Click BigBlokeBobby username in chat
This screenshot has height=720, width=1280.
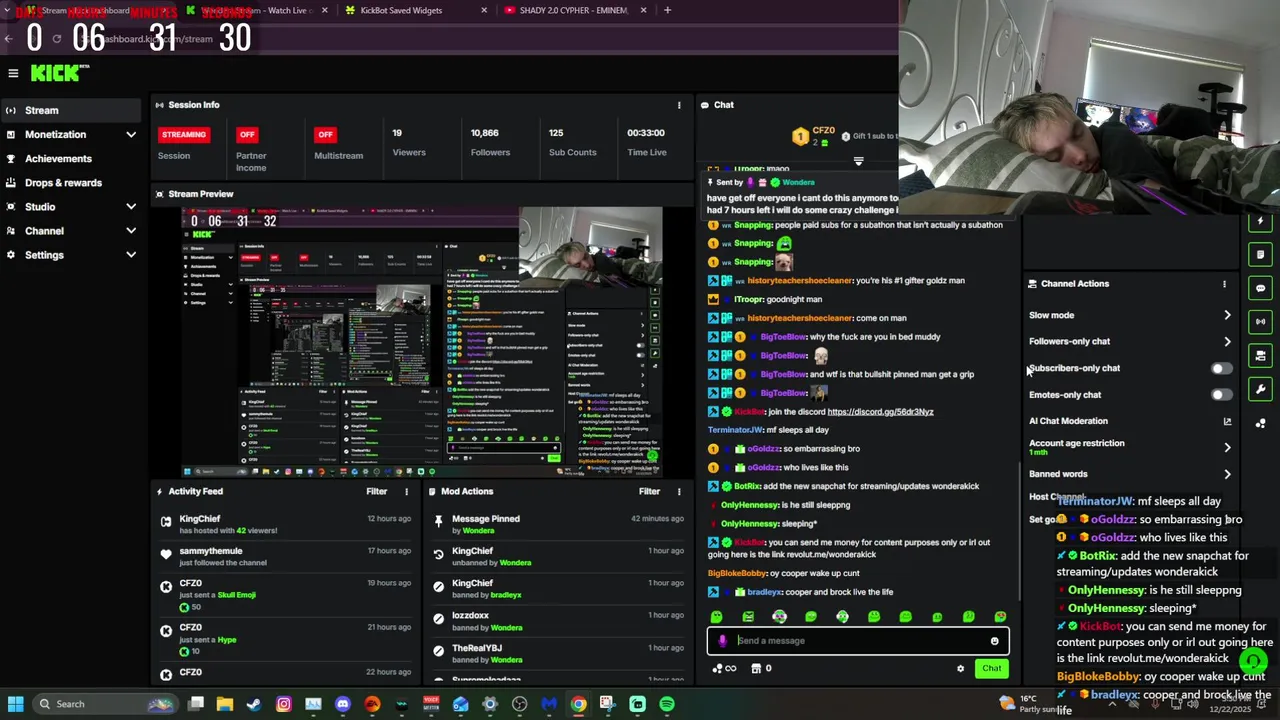coord(737,574)
